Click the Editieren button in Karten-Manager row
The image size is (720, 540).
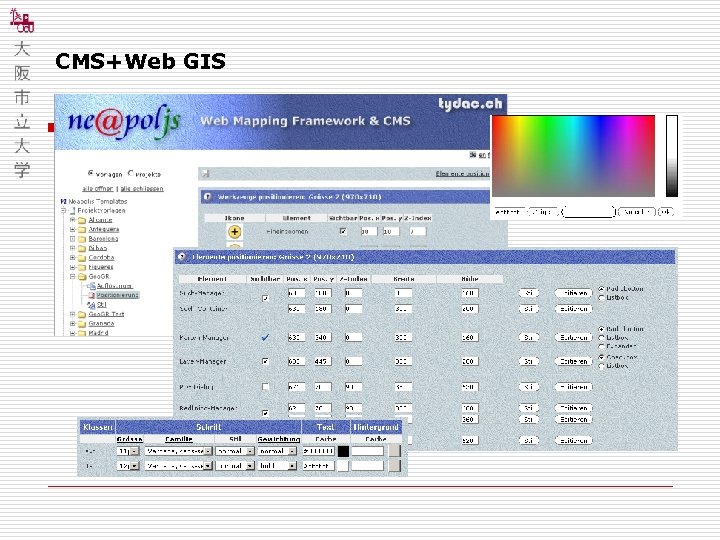coord(574,338)
